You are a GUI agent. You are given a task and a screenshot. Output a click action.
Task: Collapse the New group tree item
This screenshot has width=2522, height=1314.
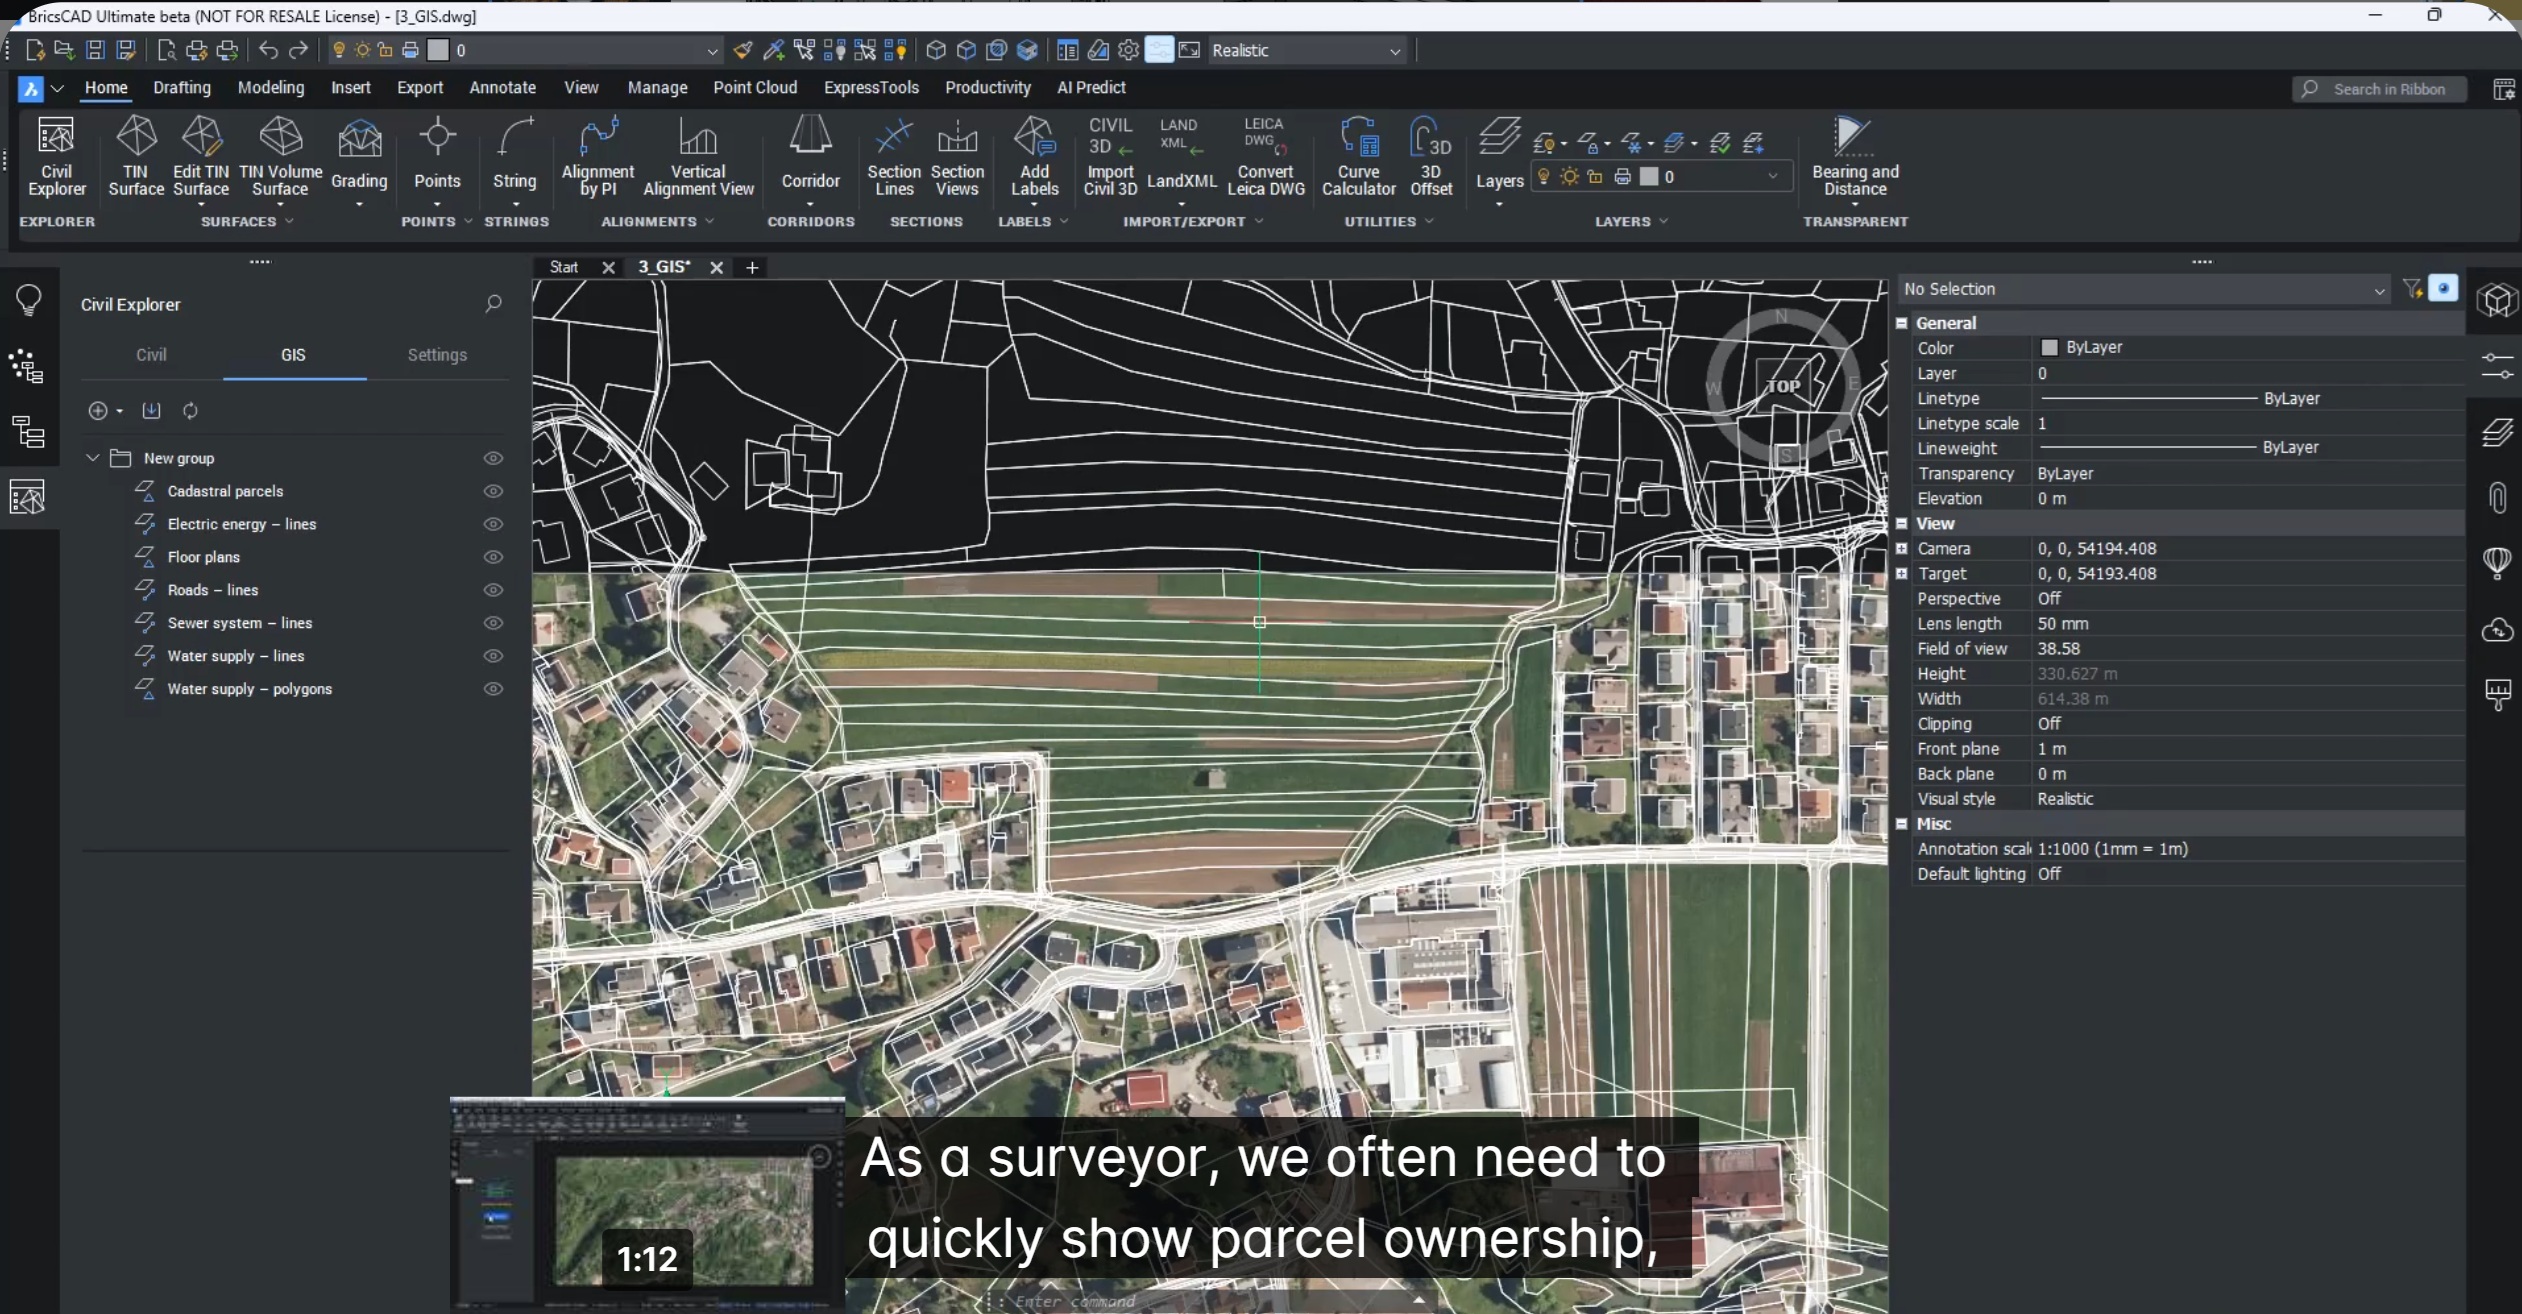(92, 457)
